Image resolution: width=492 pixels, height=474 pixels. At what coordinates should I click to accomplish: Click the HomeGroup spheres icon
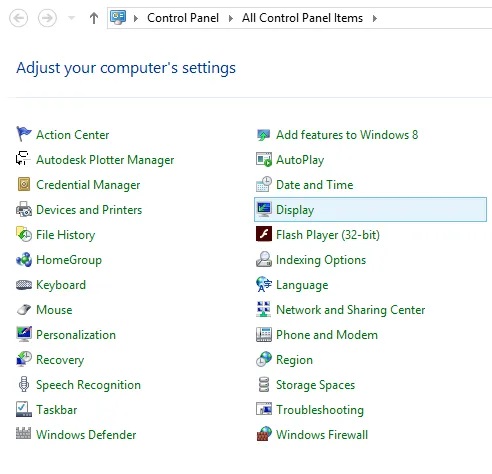24,259
